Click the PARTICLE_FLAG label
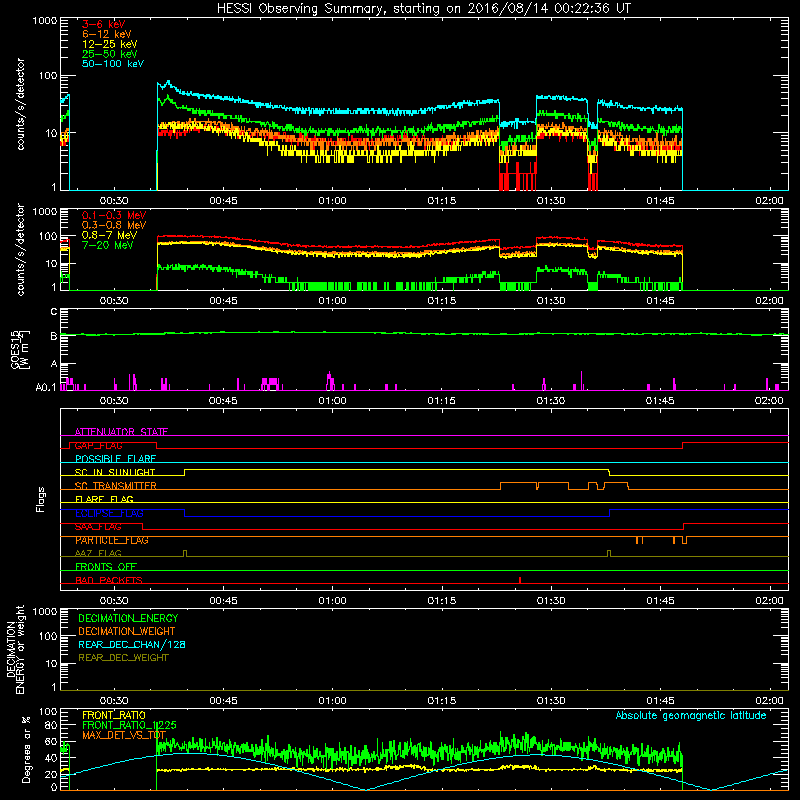800x800 pixels. [112, 540]
